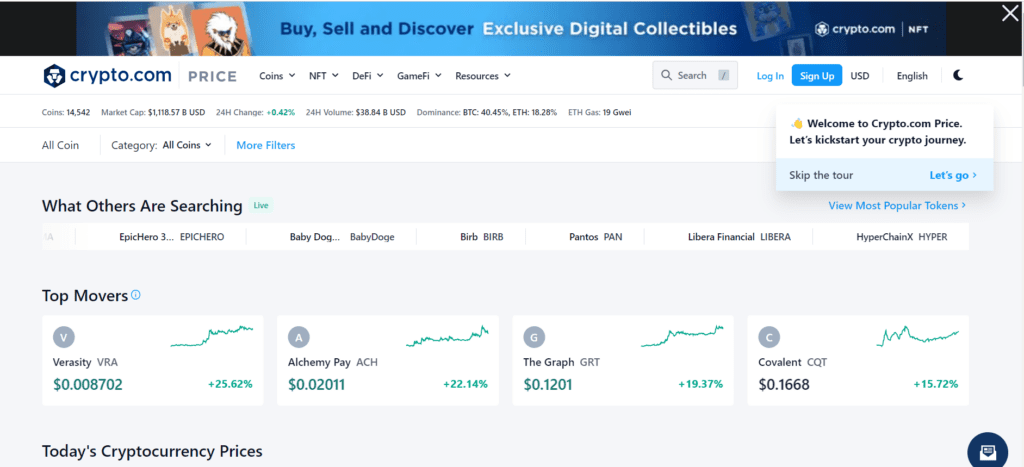Expand the DeFi menu
The width and height of the screenshot is (1024, 467).
click(368, 76)
